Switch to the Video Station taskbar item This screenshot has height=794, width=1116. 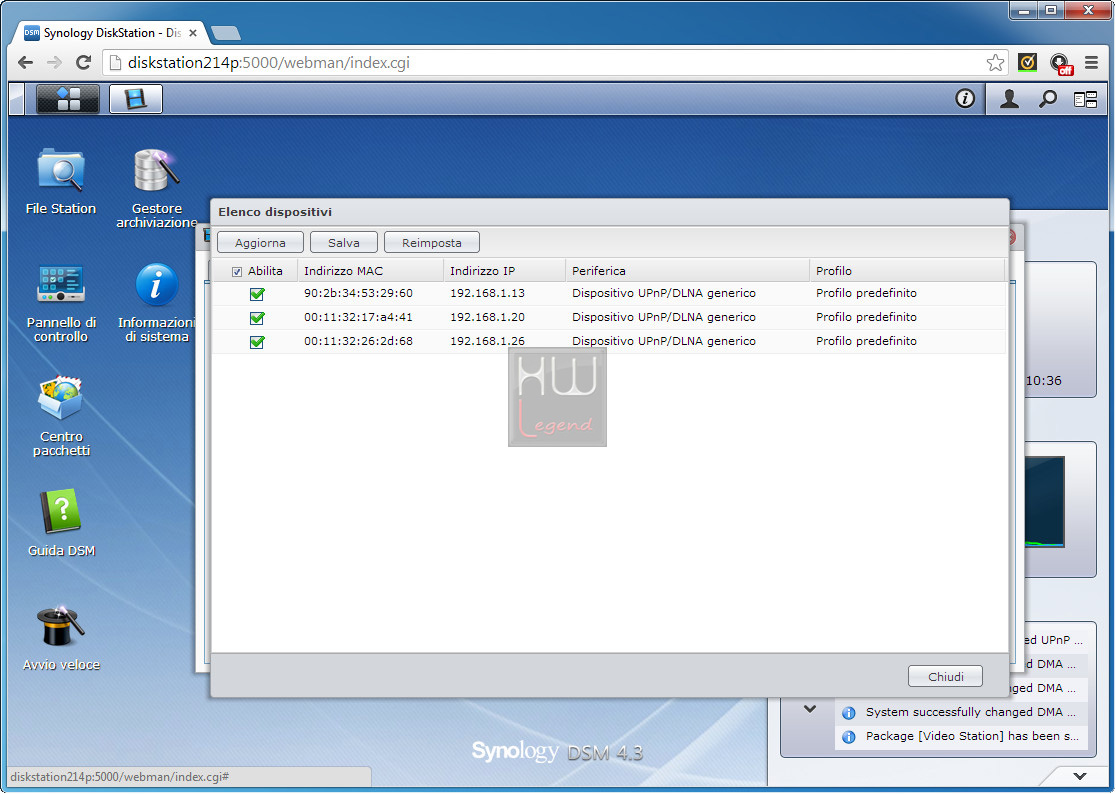tap(136, 99)
